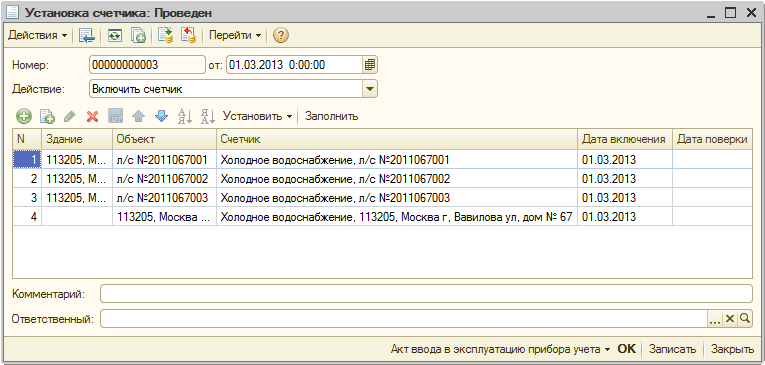Click the post document icon
Screen dimensions: 765x365
tap(165, 36)
